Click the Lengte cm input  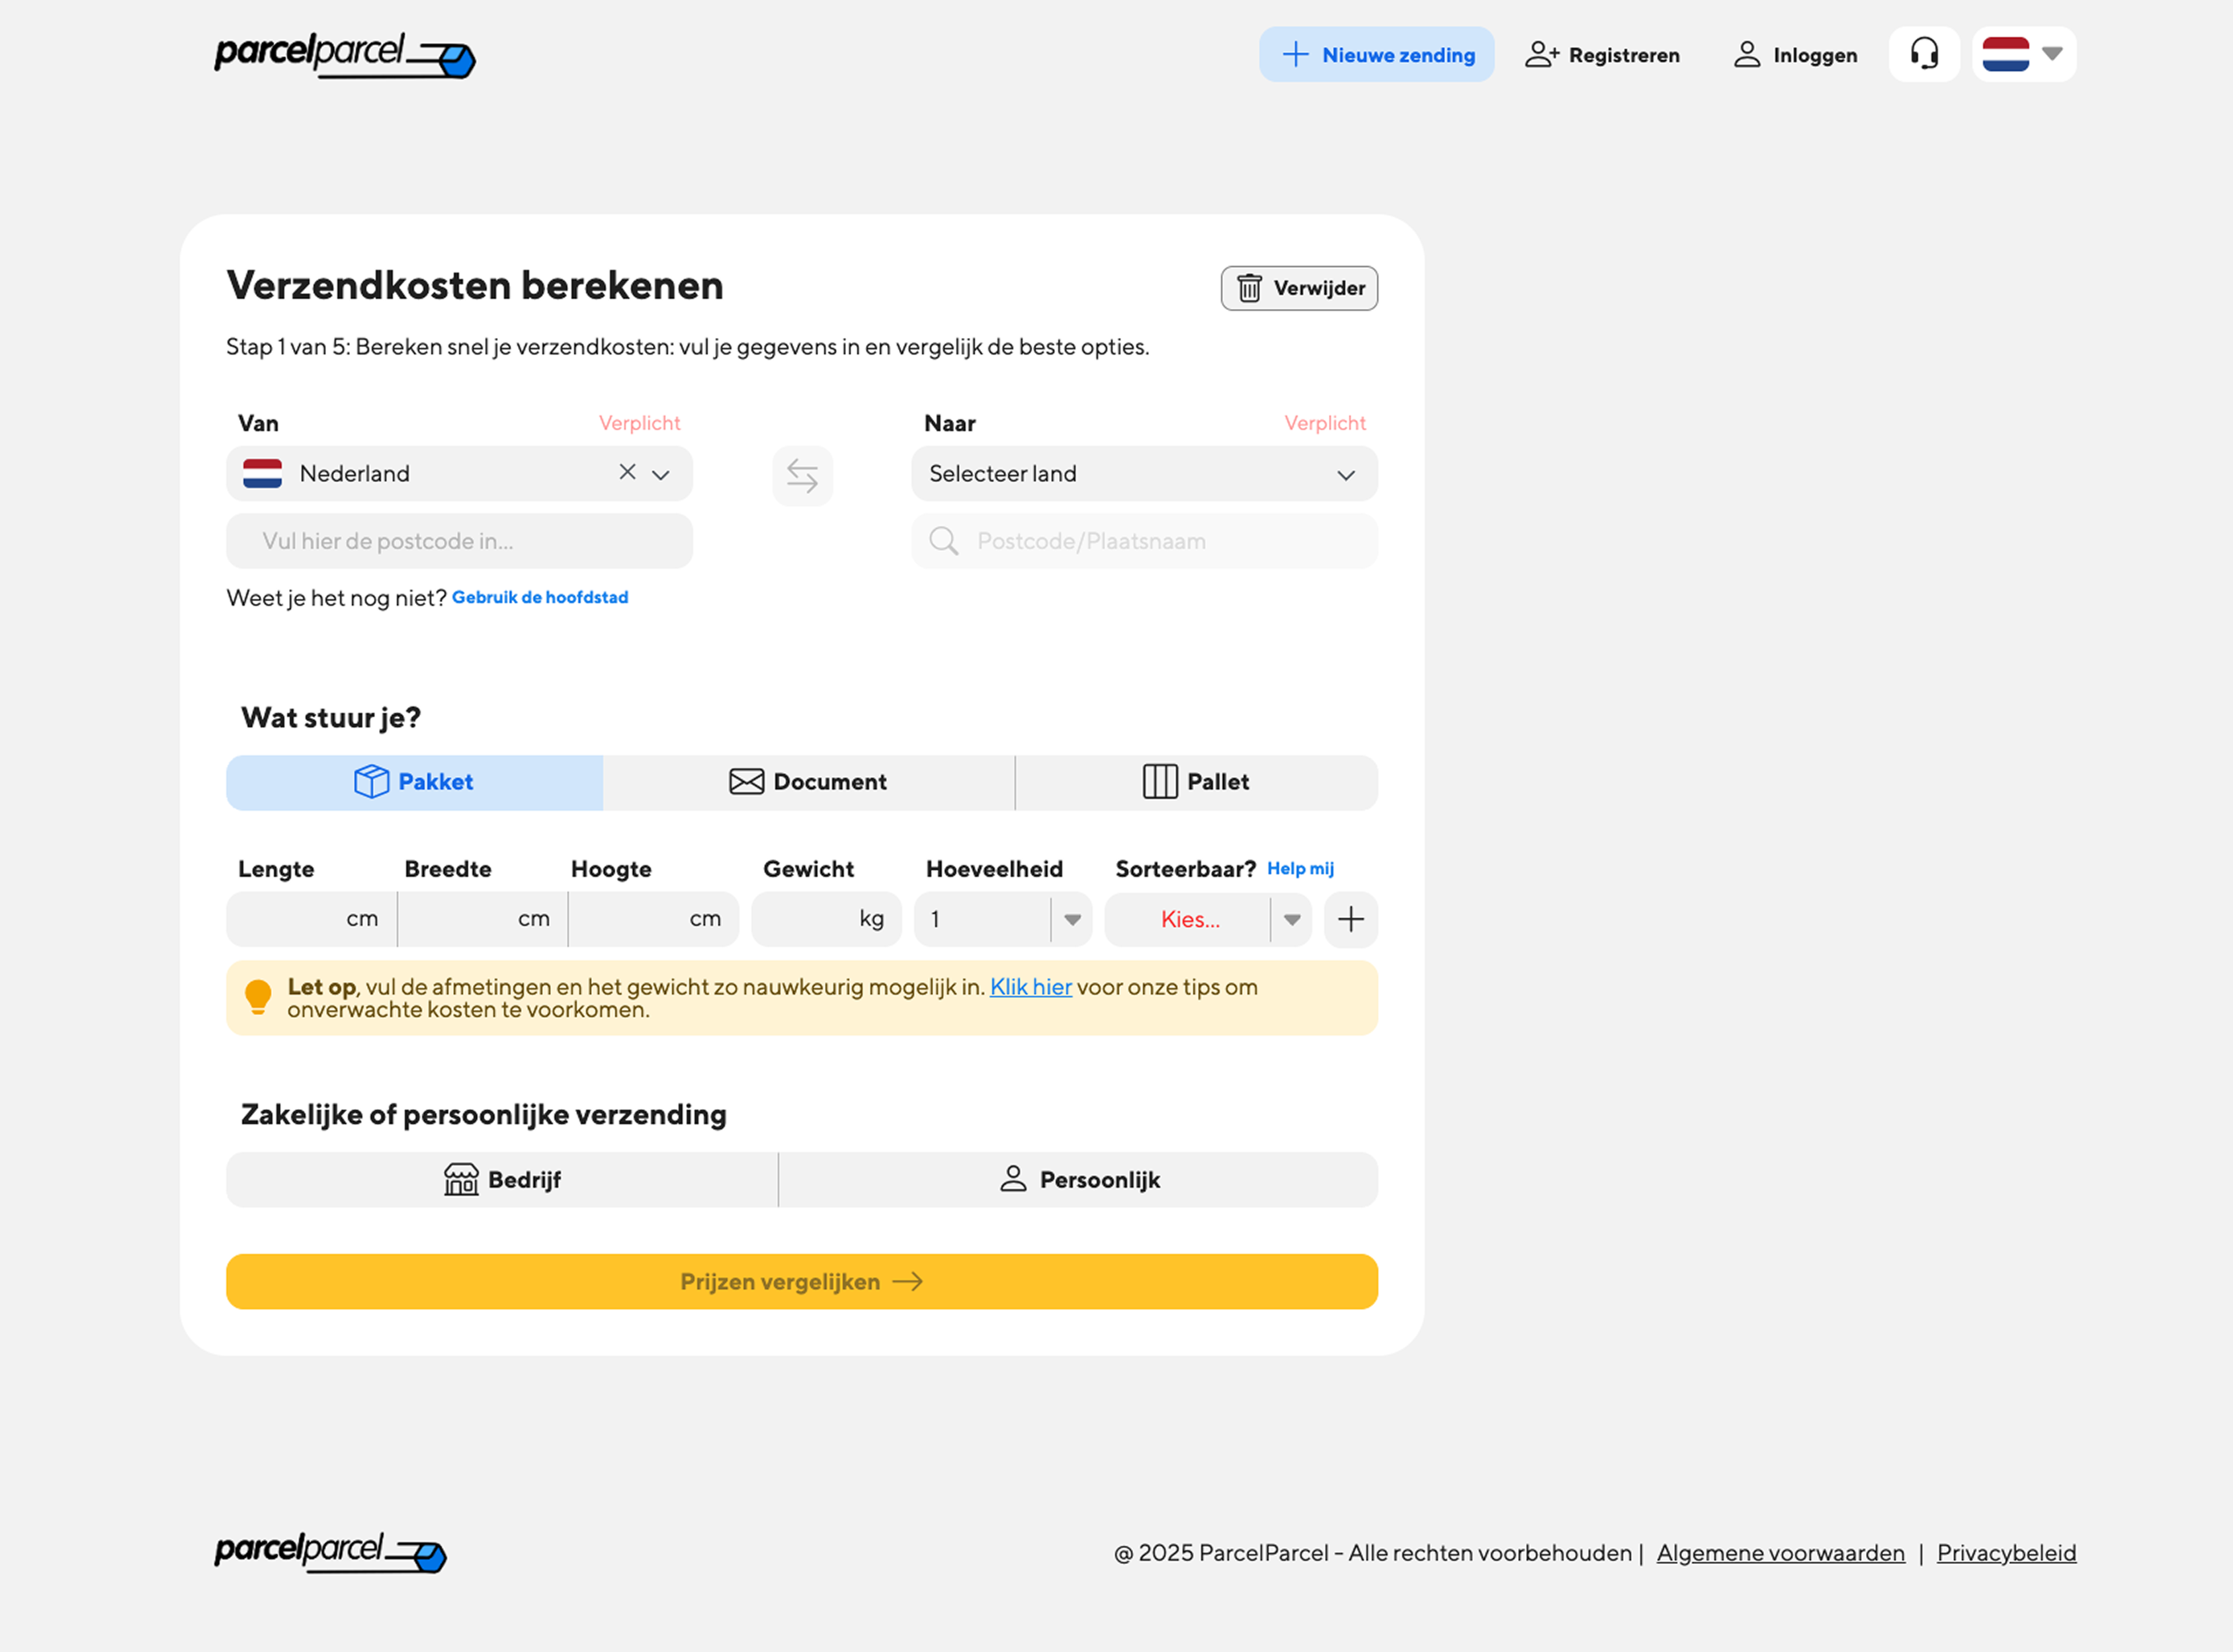[x=311, y=919]
